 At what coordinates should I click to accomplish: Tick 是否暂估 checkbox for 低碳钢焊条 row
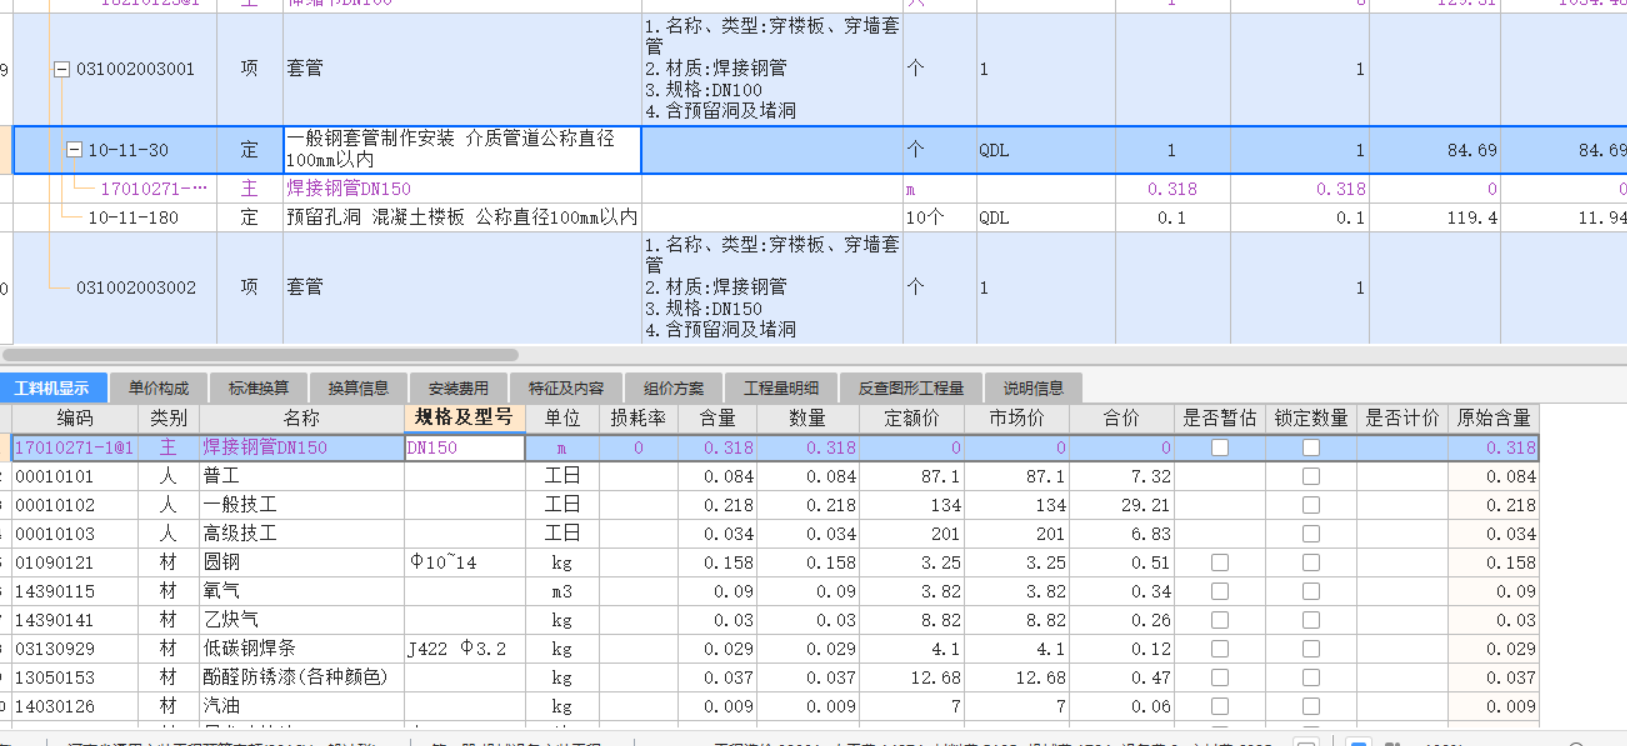(1220, 649)
